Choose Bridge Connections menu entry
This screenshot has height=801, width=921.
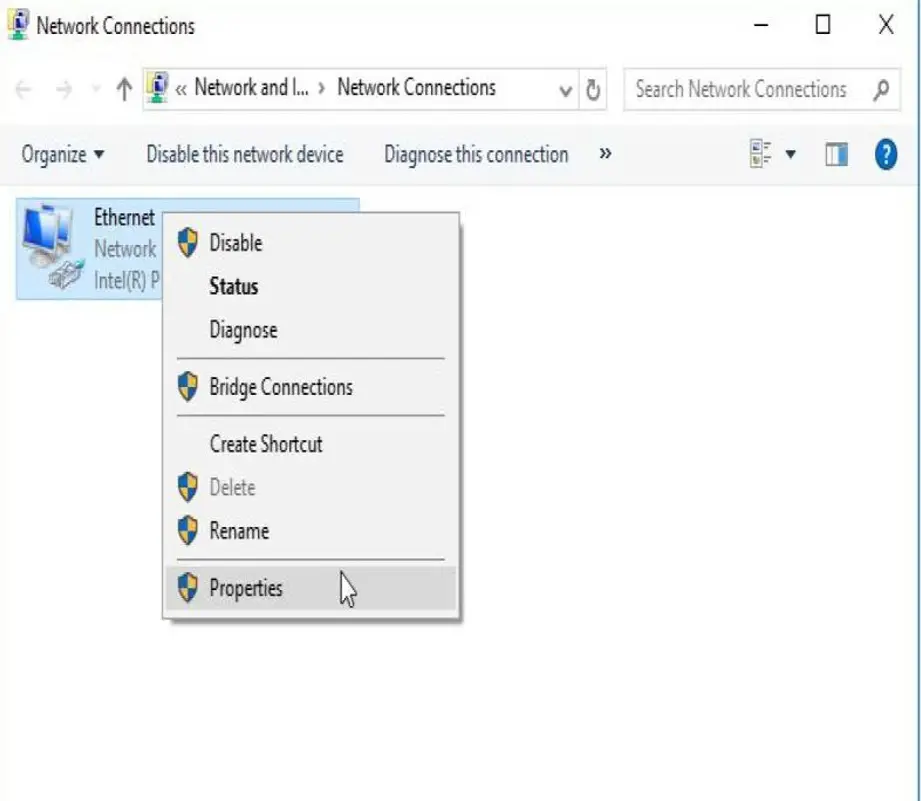pyautogui.click(x=280, y=387)
